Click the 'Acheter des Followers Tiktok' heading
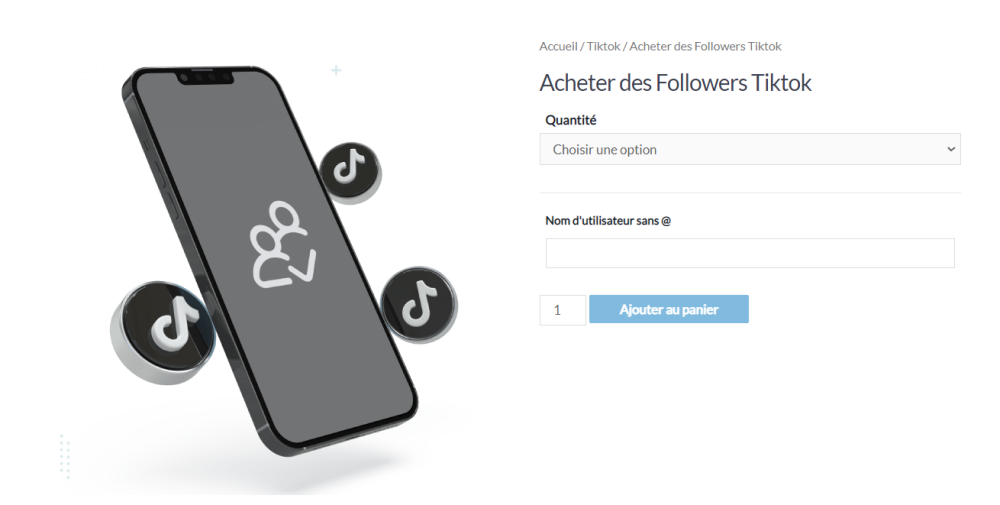This screenshot has height=505, width=1000. tap(675, 83)
